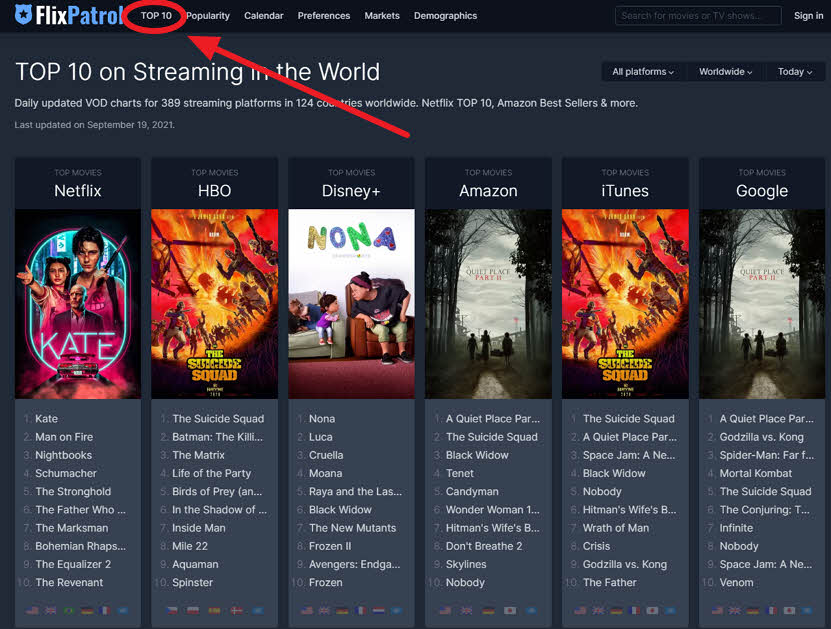Open the Calendar menu item
Screen dimensions: 831x629
[x=263, y=16]
